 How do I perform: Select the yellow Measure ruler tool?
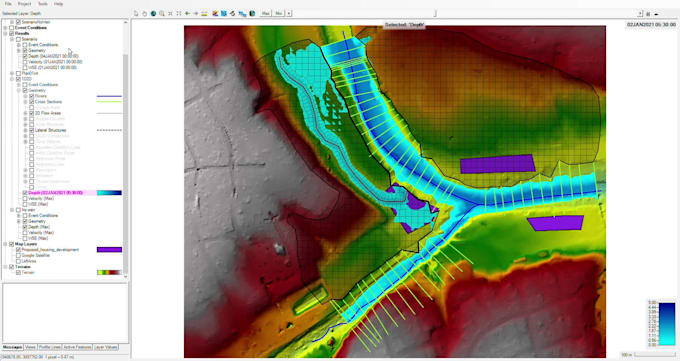204,13
